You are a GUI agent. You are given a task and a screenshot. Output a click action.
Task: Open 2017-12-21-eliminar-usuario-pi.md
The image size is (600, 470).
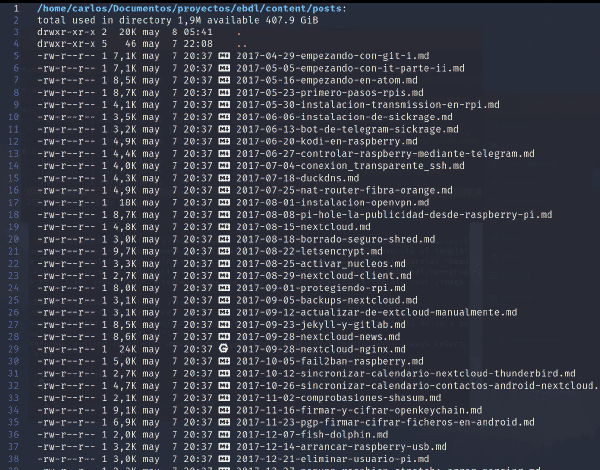pos(333,459)
